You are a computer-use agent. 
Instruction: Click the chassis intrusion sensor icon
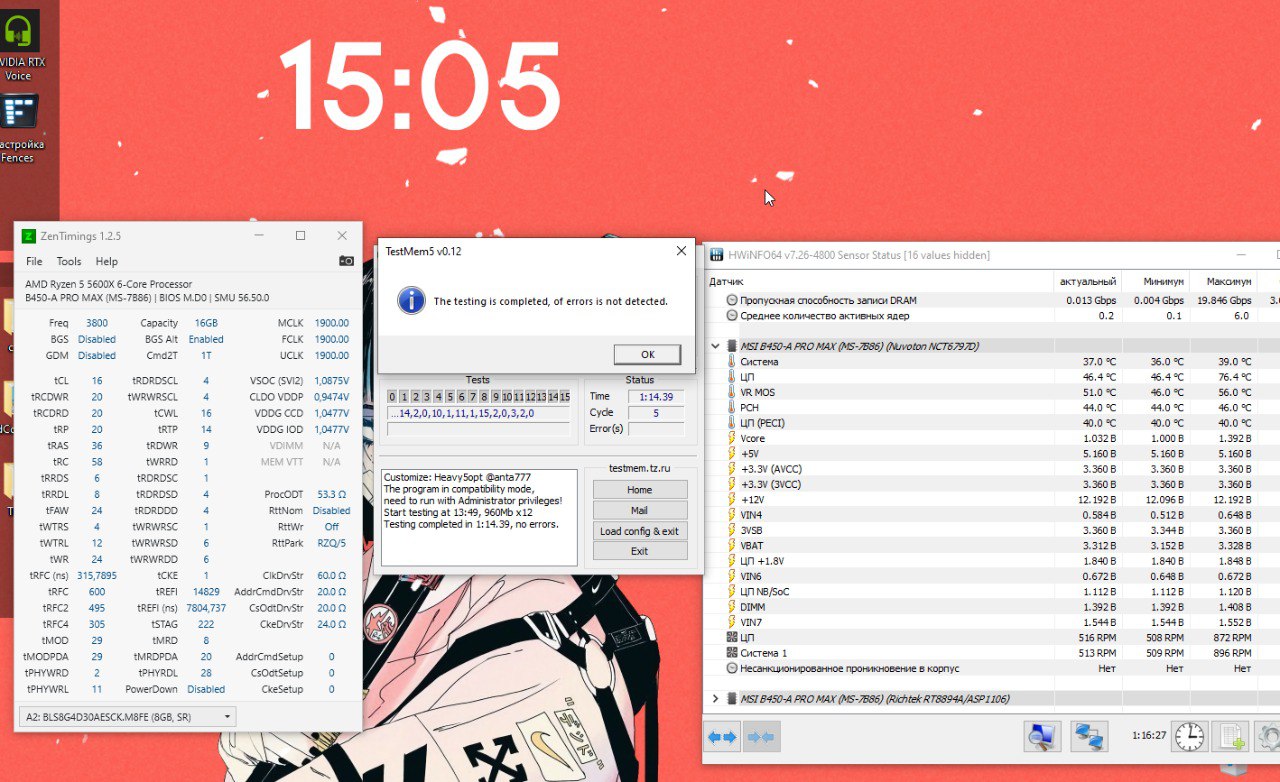pyautogui.click(x=732, y=668)
